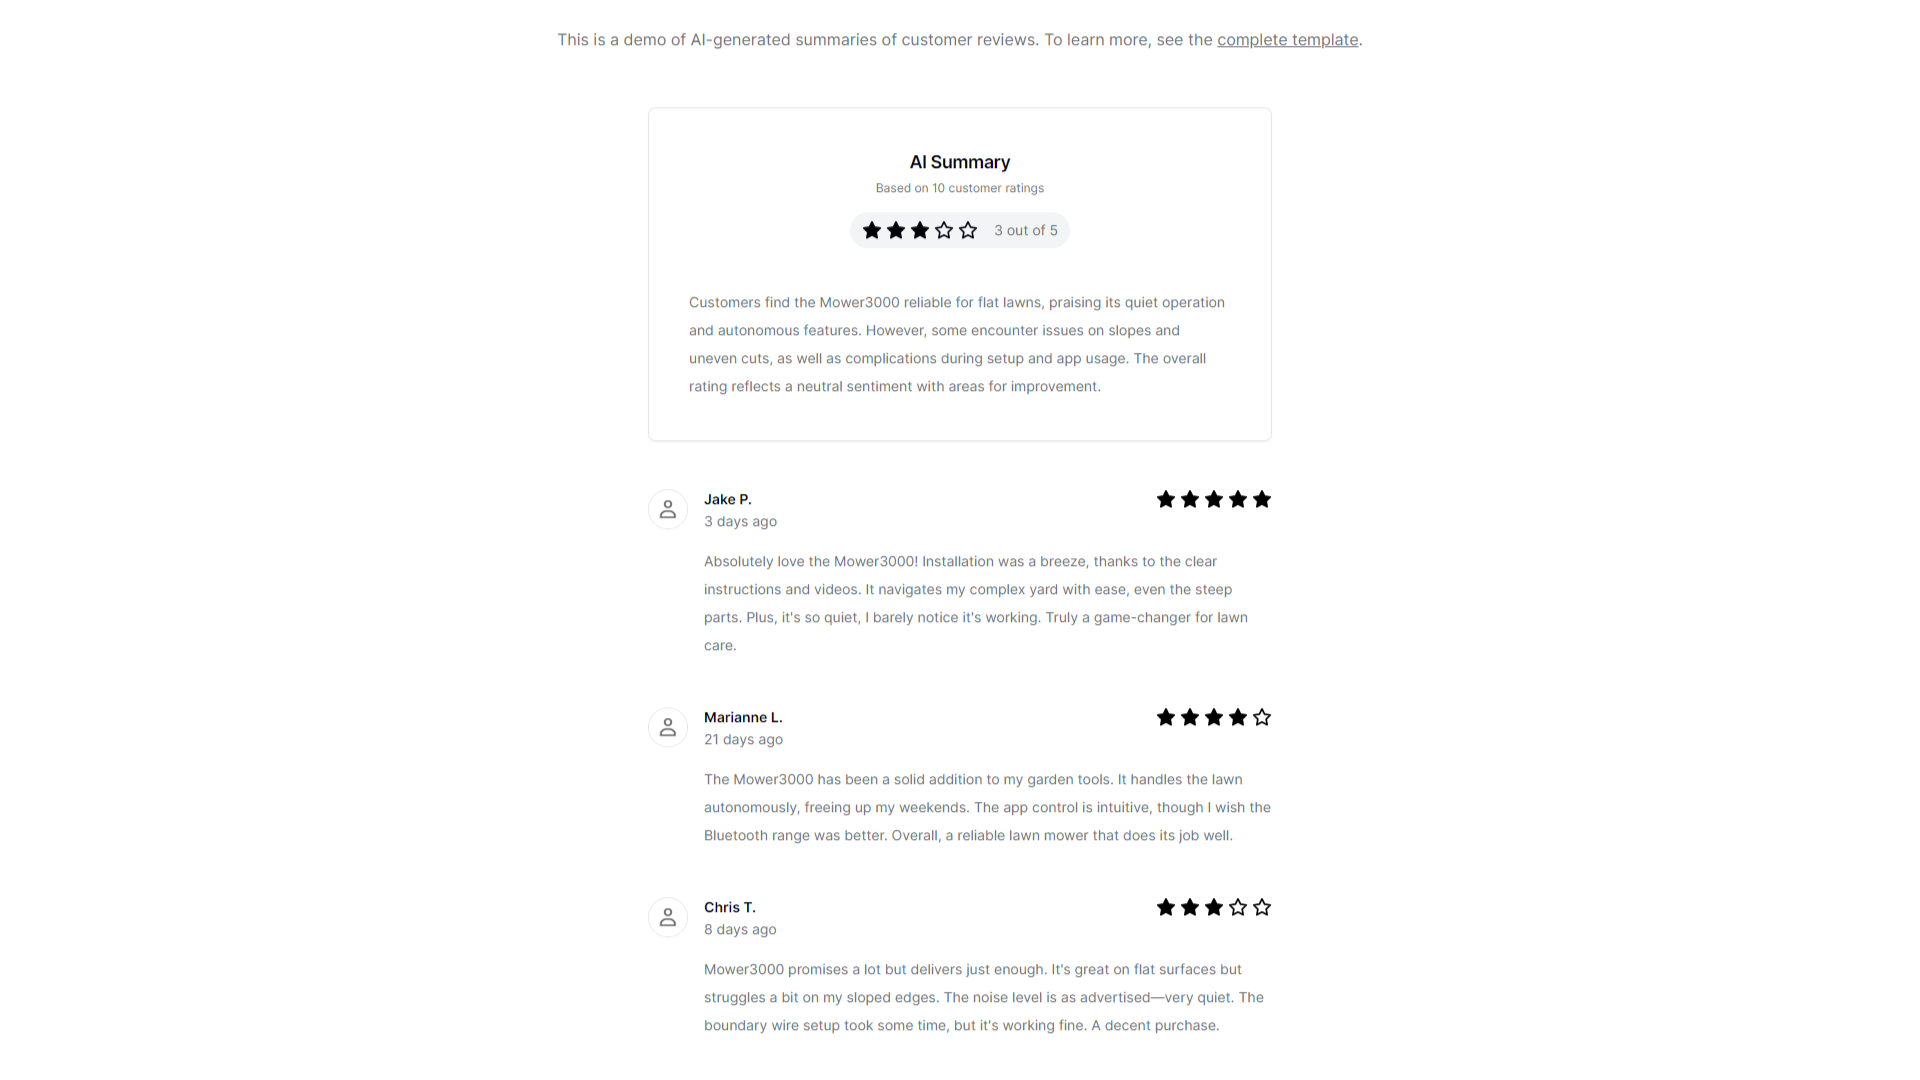Click Chris T.'s profile avatar icon

(x=668, y=918)
